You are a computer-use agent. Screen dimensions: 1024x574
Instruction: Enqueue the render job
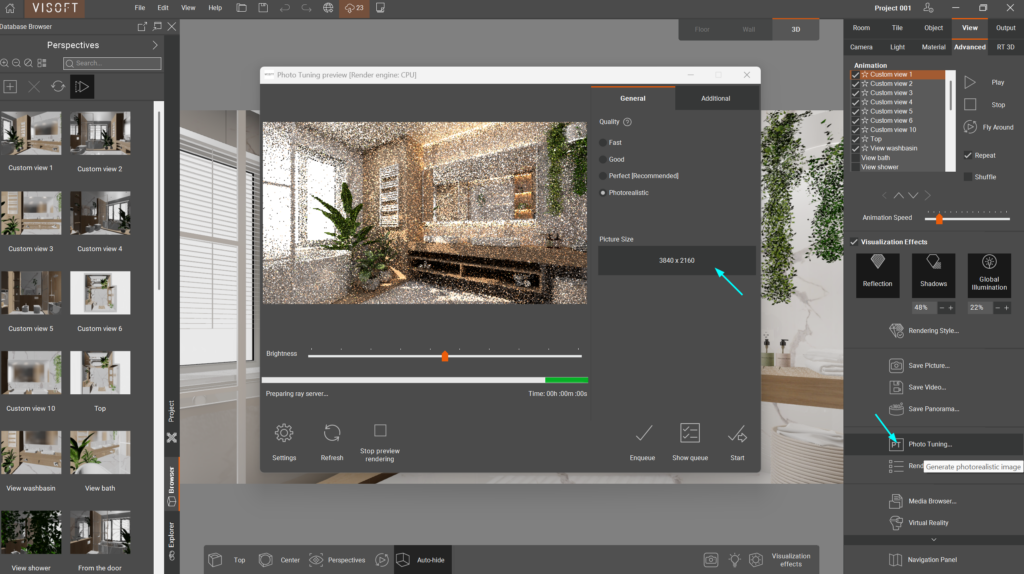[643, 441]
